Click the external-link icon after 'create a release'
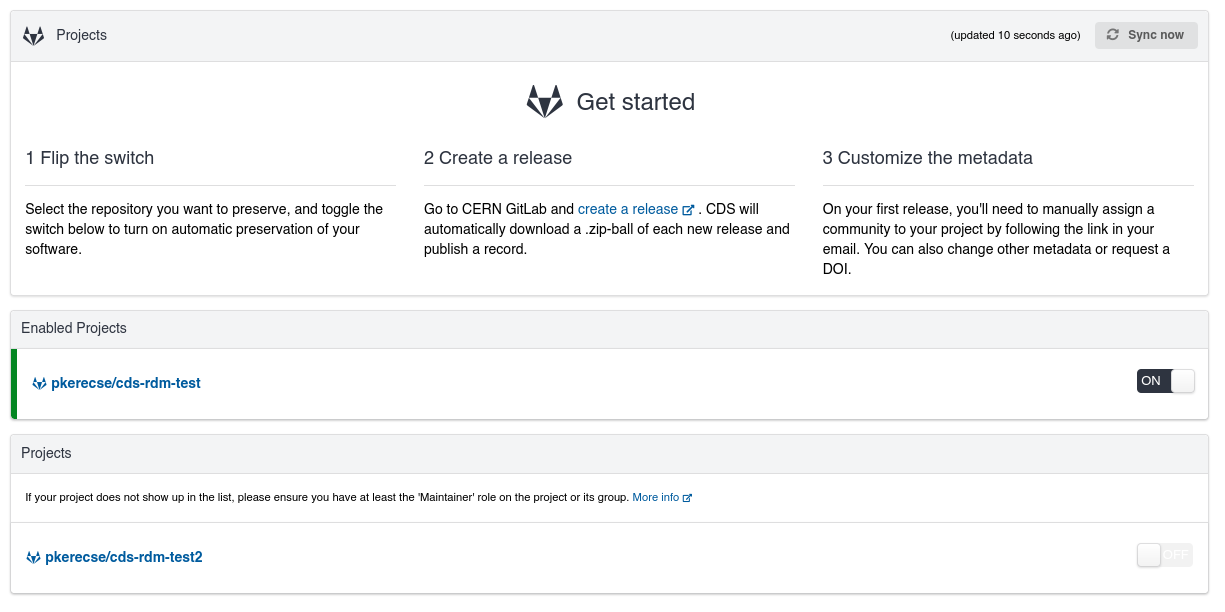This screenshot has height=612, width=1225. (688, 210)
